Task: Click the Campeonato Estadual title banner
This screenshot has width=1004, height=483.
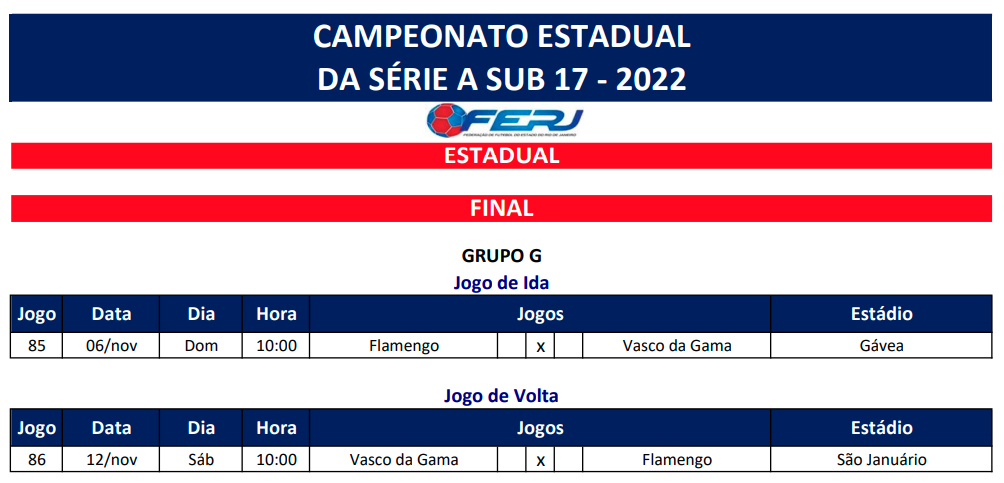Action: (x=502, y=56)
